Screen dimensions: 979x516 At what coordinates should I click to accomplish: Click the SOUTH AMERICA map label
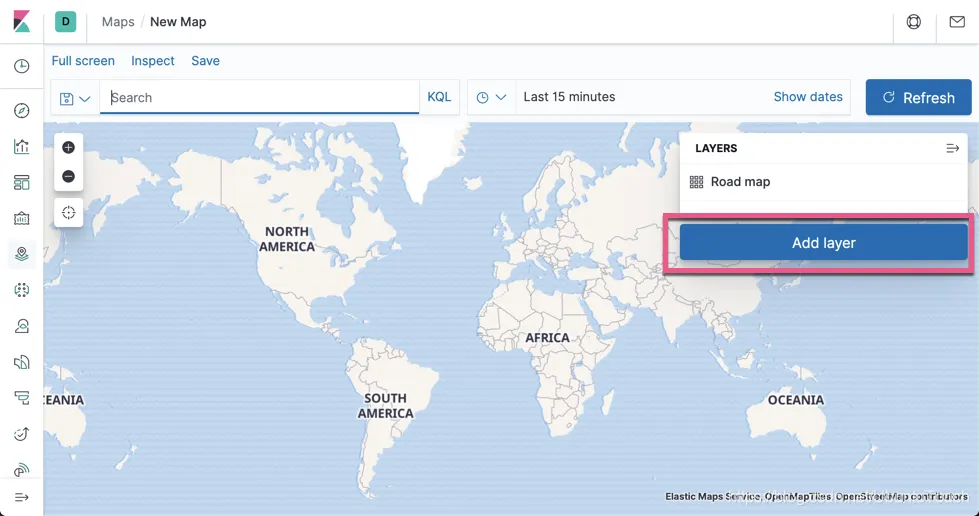(385, 406)
